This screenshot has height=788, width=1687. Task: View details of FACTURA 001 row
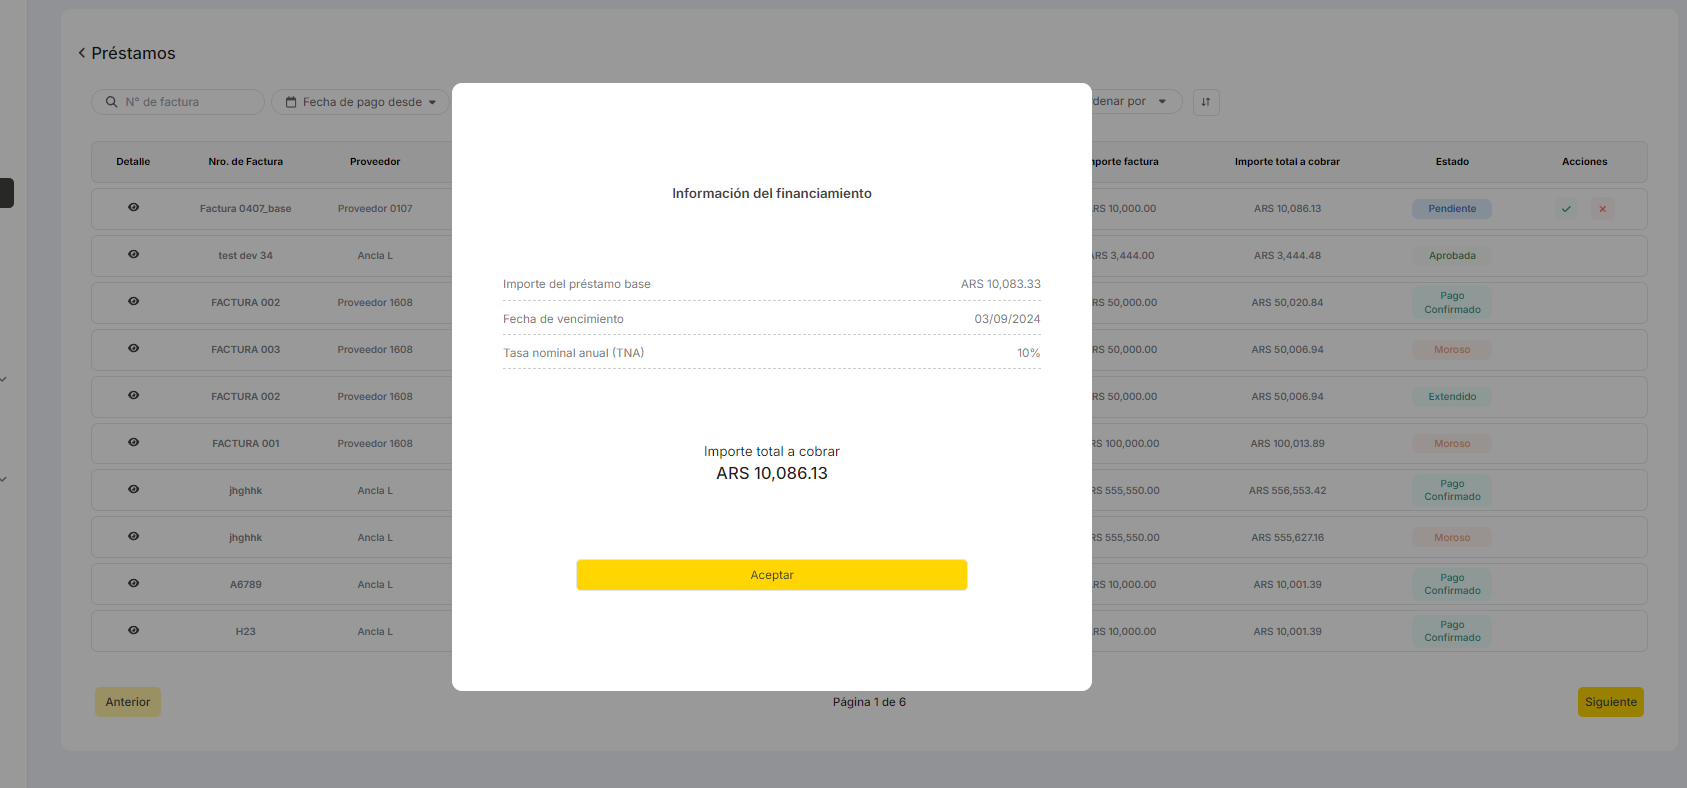pyautogui.click(x=133, y=443)
